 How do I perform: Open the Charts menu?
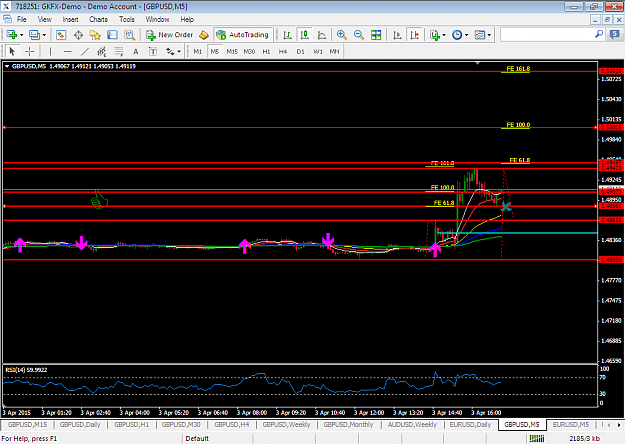coord(98,19)
